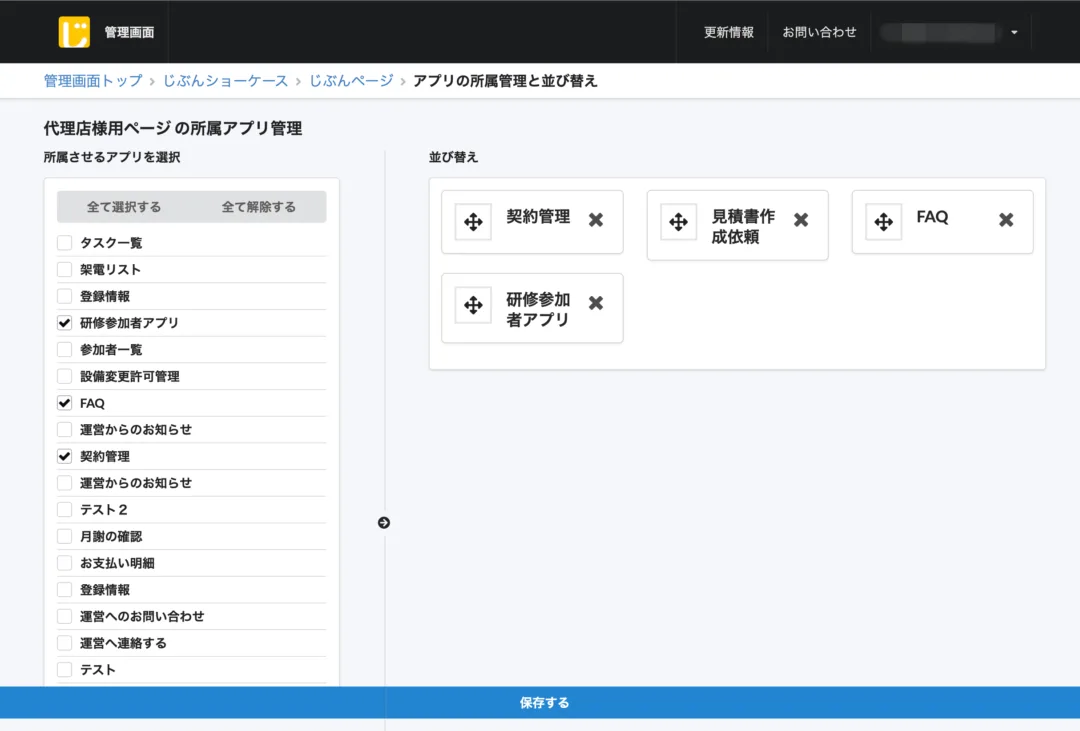Remove 研修参加者アプリ card with its X
The image size is (1080, 731).
pos(596,303)
